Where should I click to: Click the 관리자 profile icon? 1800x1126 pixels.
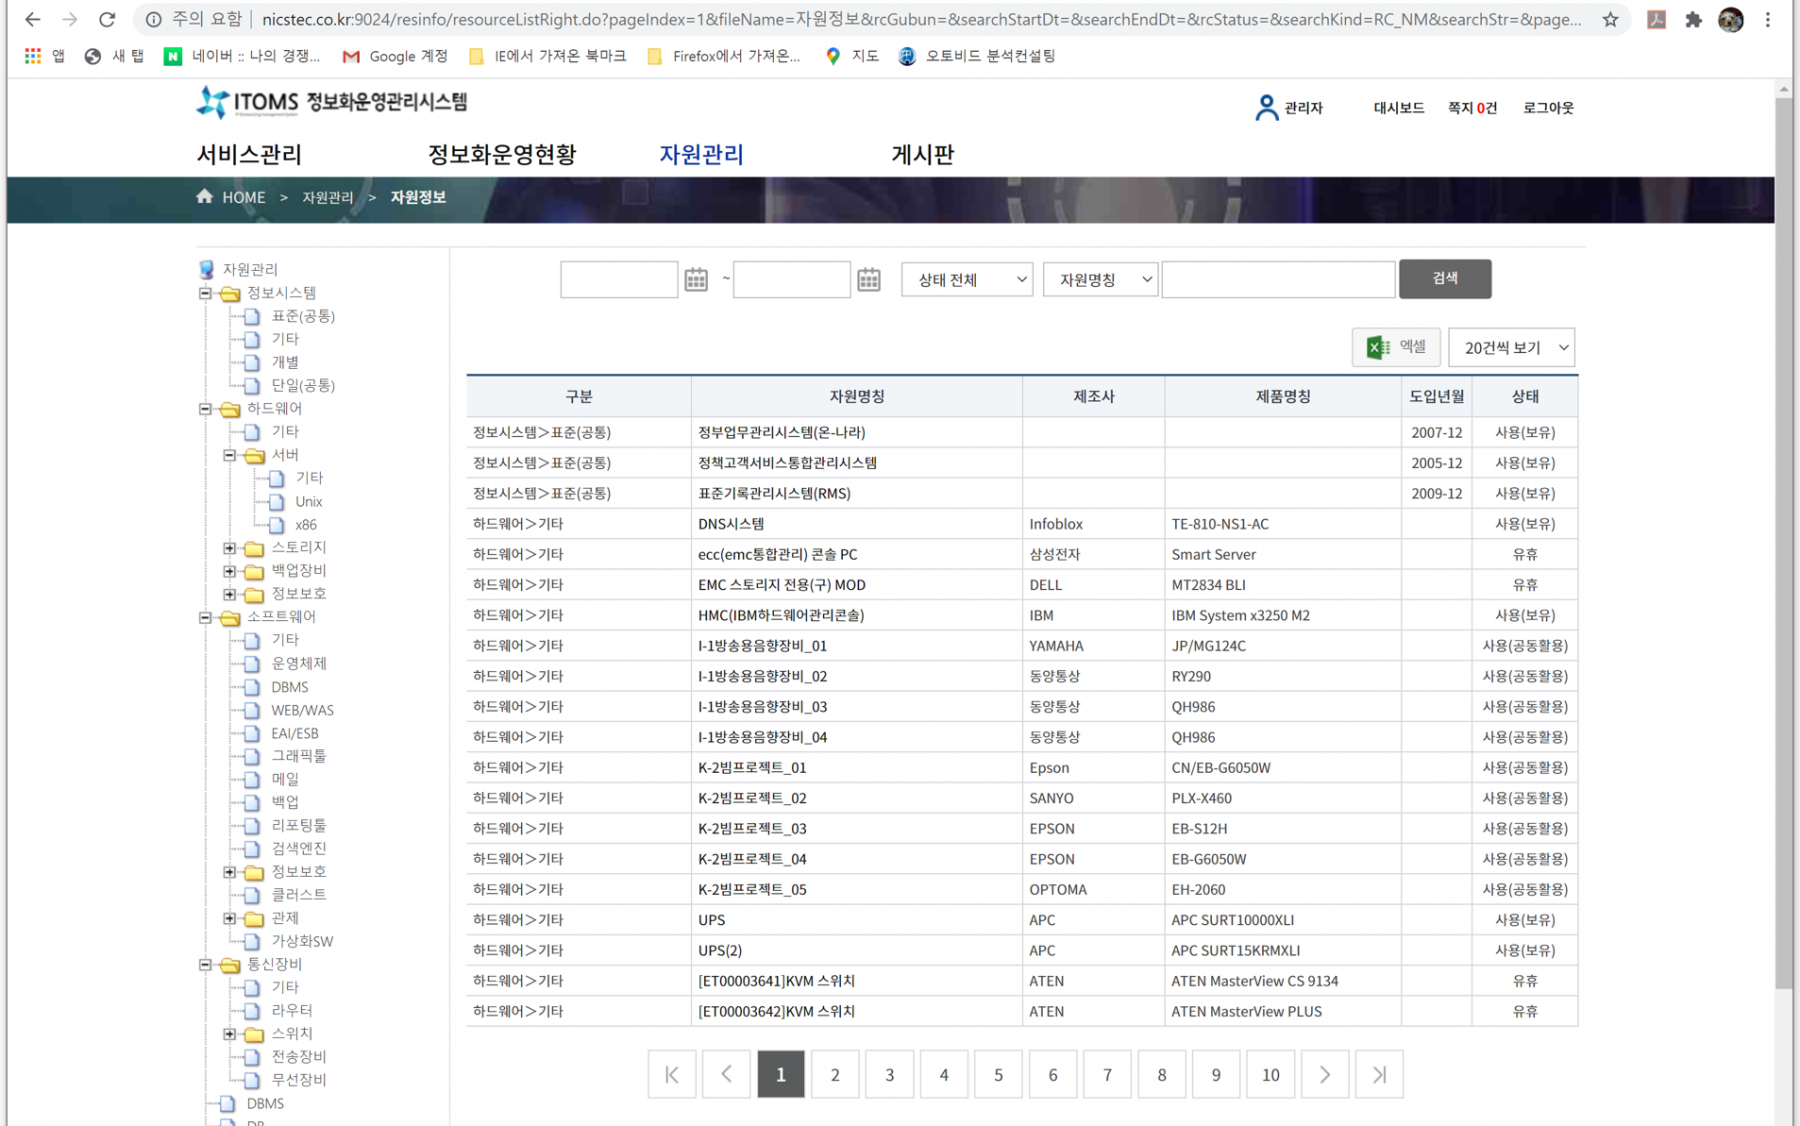[x=1266, y=107]
